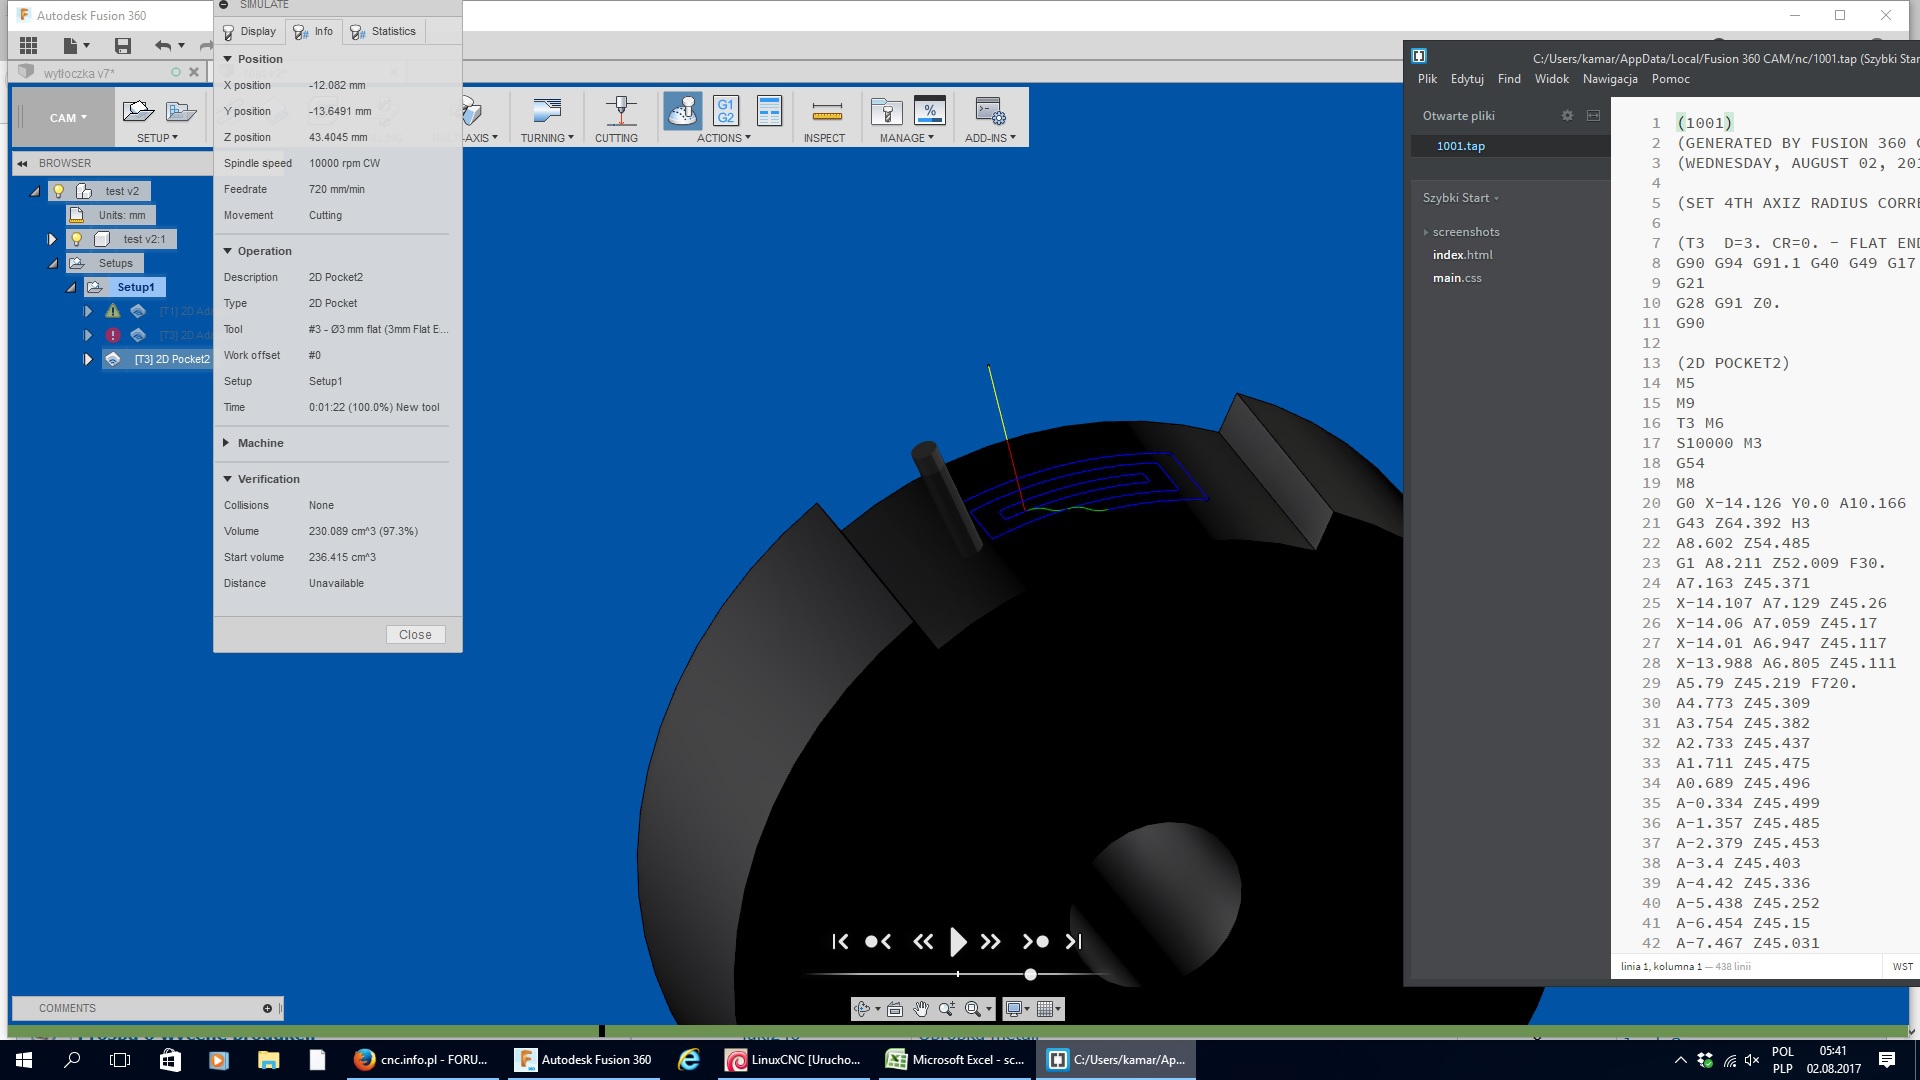Close the wytłoczka v7 document tab
Screen dimensions: 1920x1080
tap(194, 72)
